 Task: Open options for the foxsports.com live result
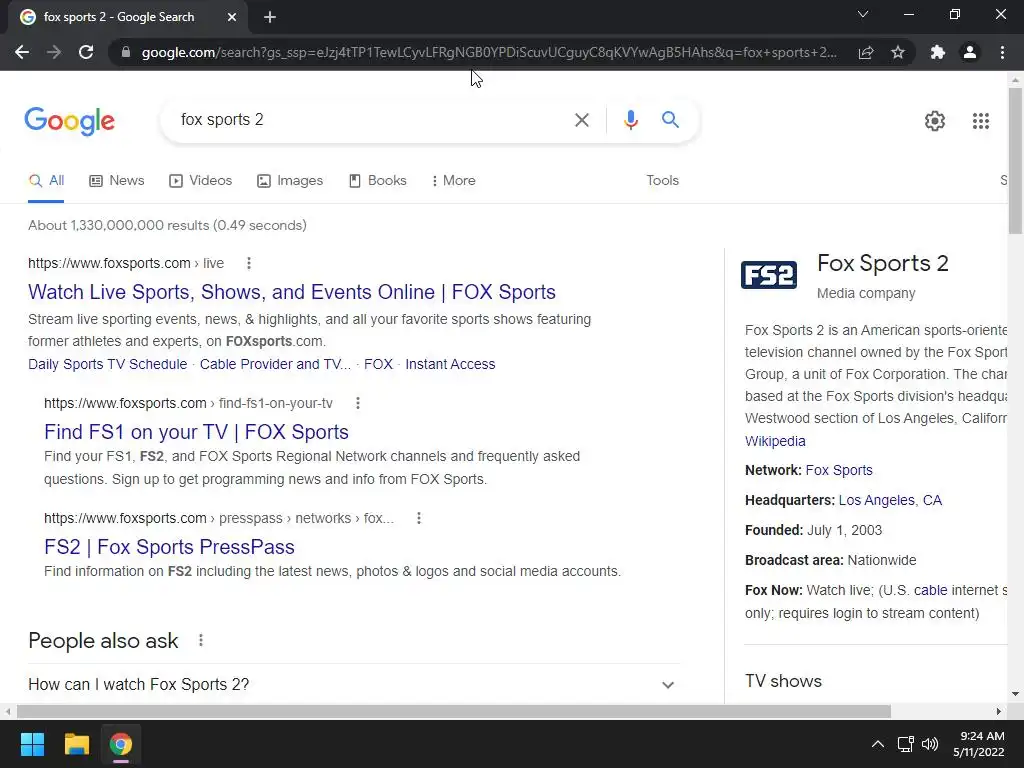pos(249,264)
